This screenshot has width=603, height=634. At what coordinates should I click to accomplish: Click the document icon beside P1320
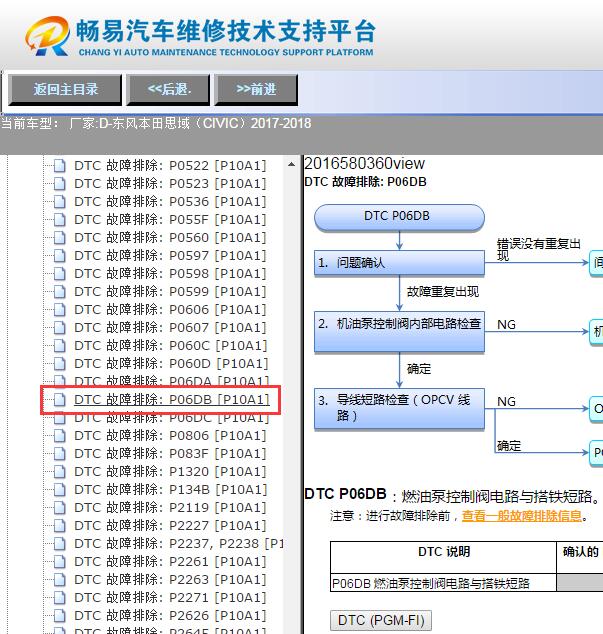59,471
